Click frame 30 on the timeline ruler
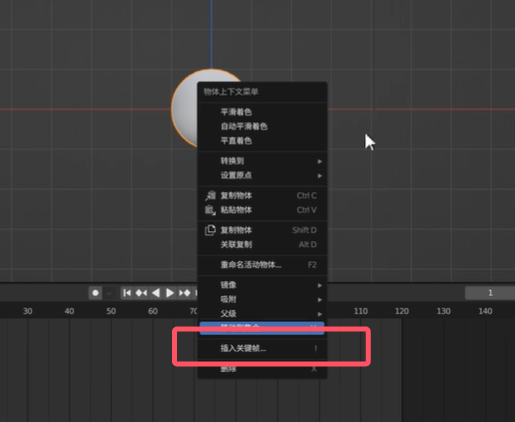515x422 pixels. click(28, 311)
